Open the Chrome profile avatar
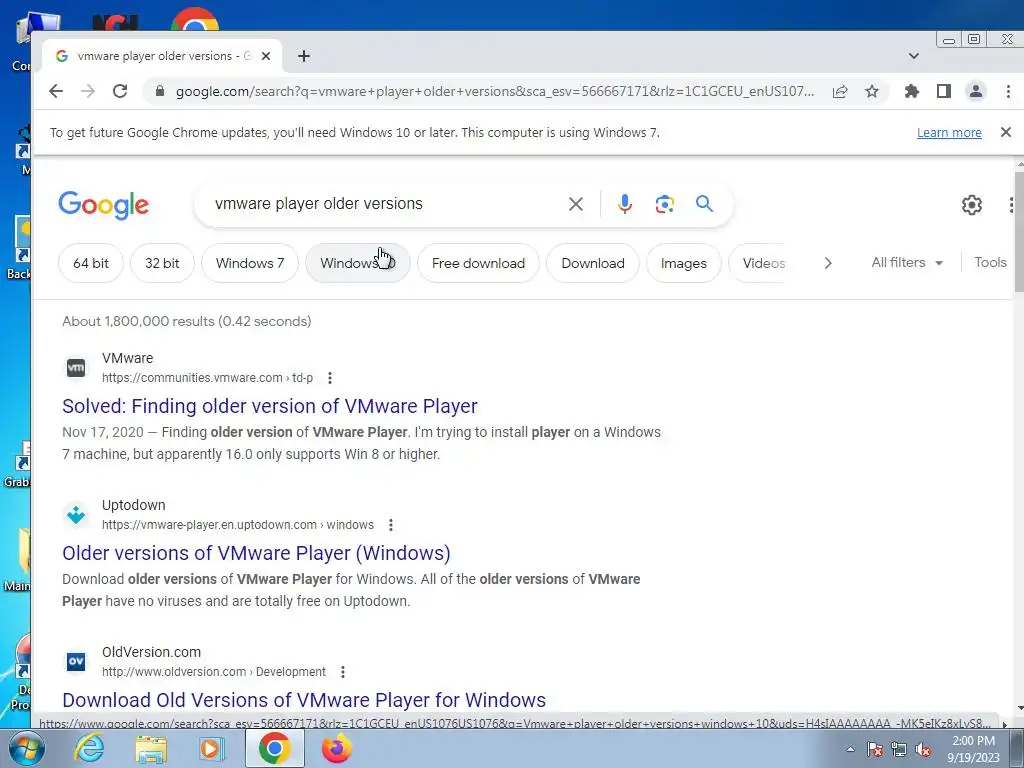Viewport: 1024px width, 768px height. coord(976,91)
